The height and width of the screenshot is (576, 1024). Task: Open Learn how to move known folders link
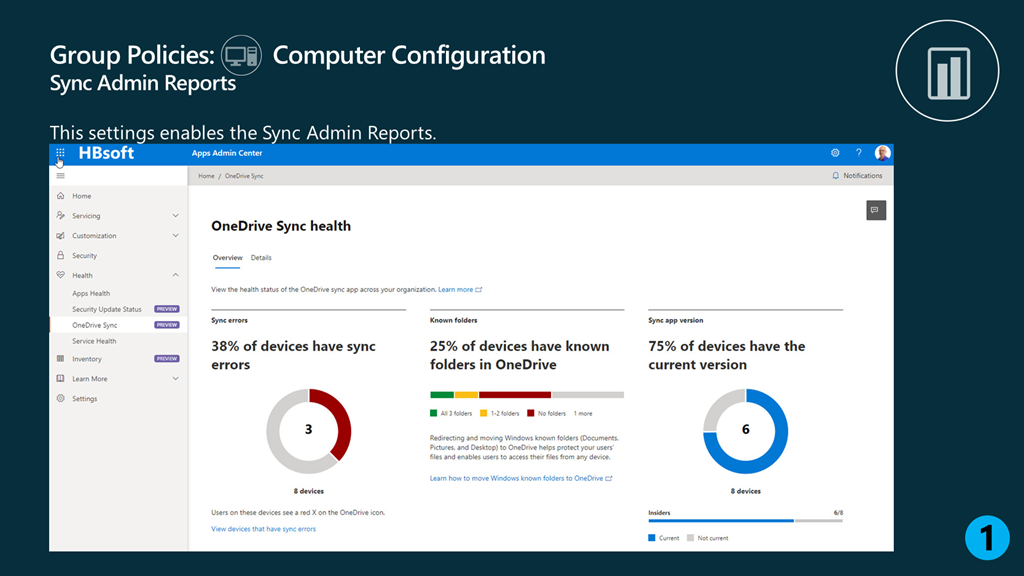coord(517,479)
